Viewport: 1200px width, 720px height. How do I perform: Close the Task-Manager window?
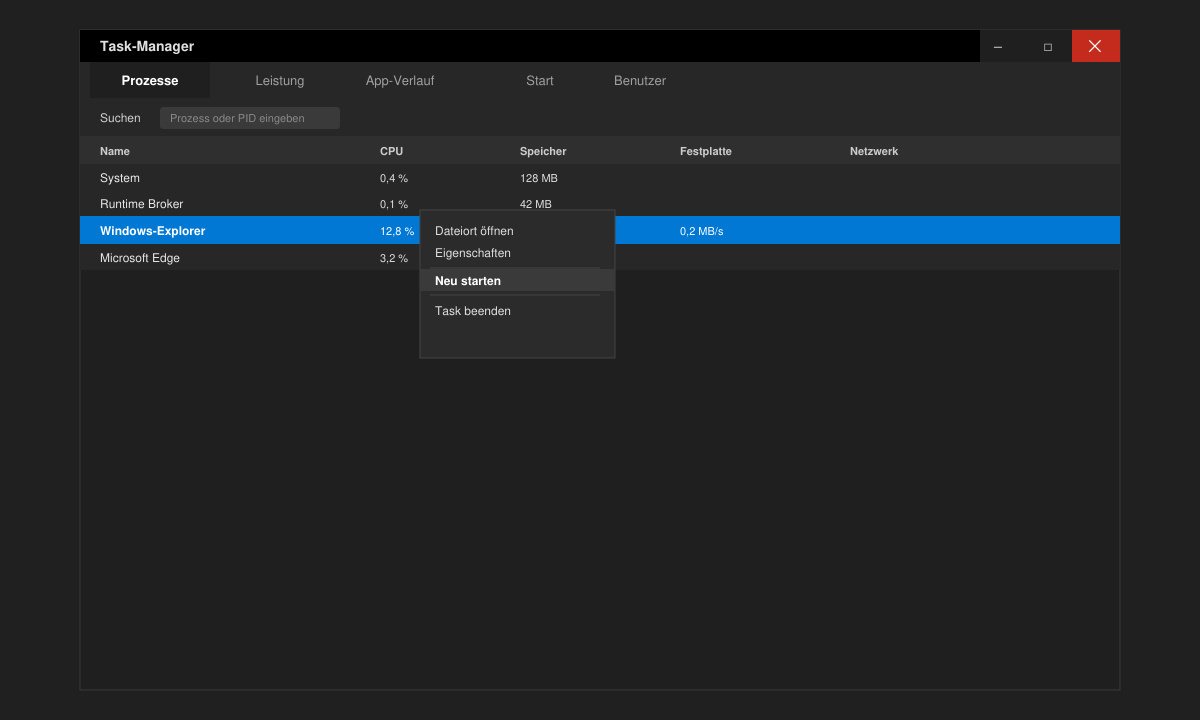click(1095, 46)
